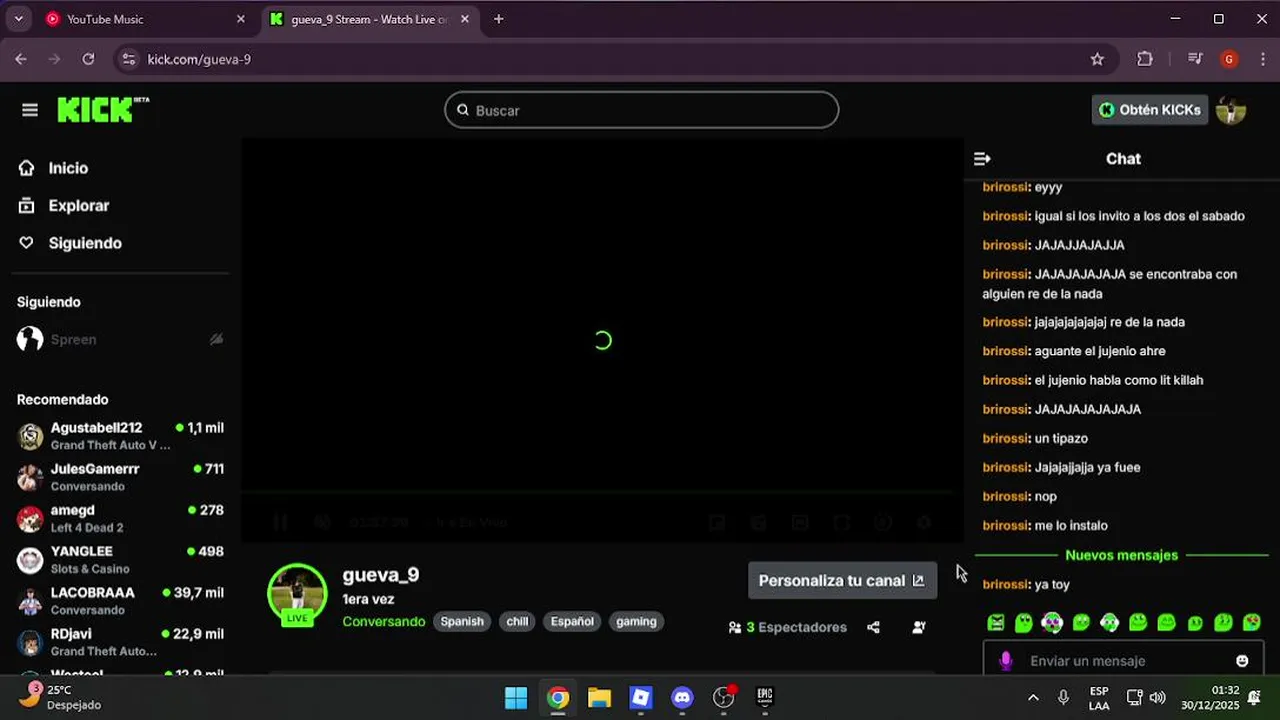Click Personaliza tu canal button
Image resolution: width=1280 pixels, height=720 pixels.
click(842, 580)
